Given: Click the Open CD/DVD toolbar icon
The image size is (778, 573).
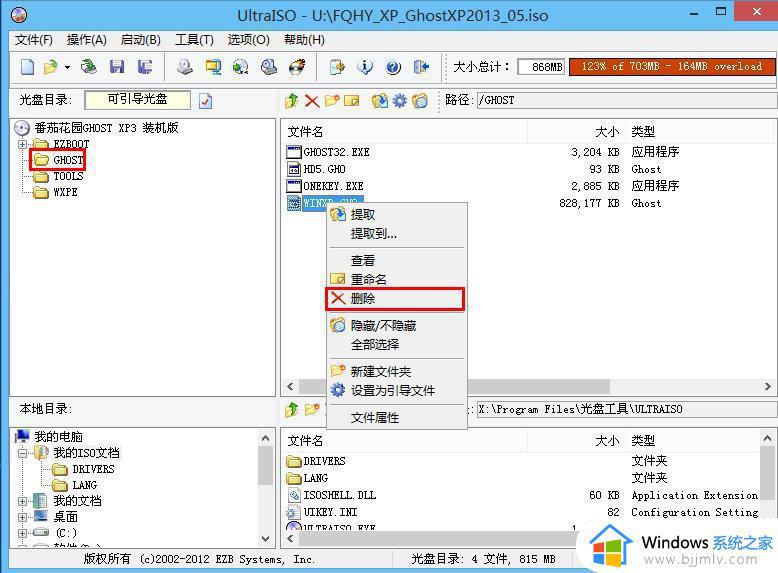Looking at the screenshot, I should point(89,66).
